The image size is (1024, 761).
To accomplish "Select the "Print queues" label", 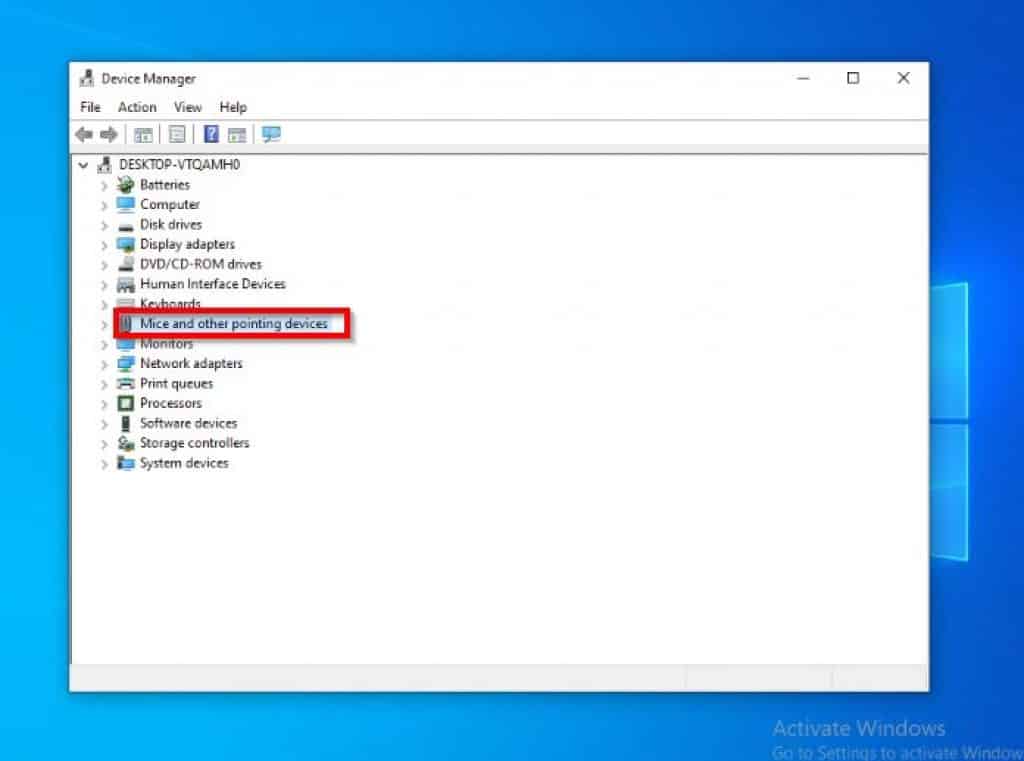I will coord(176,383).
